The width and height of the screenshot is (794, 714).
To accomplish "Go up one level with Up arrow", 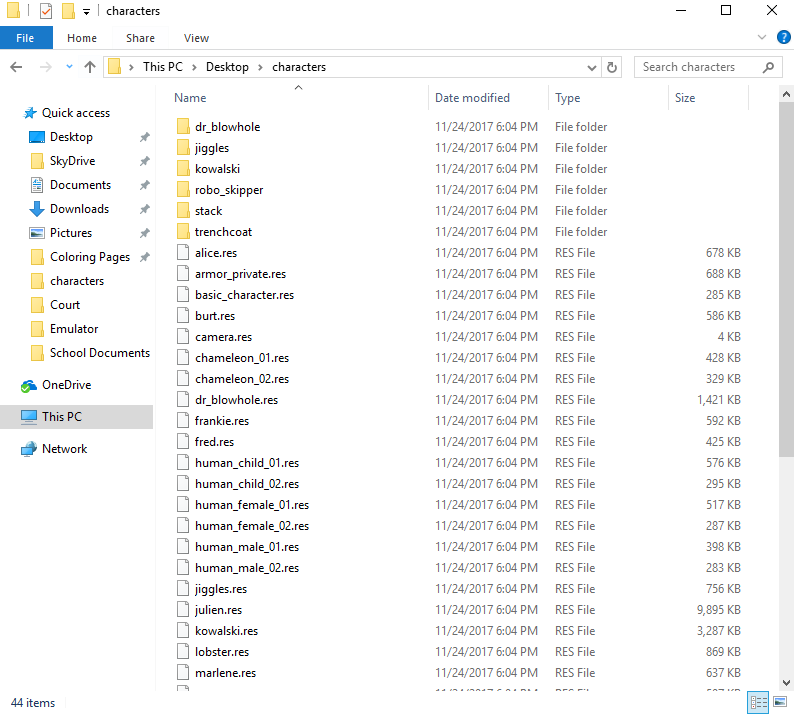I will point(90,67).
